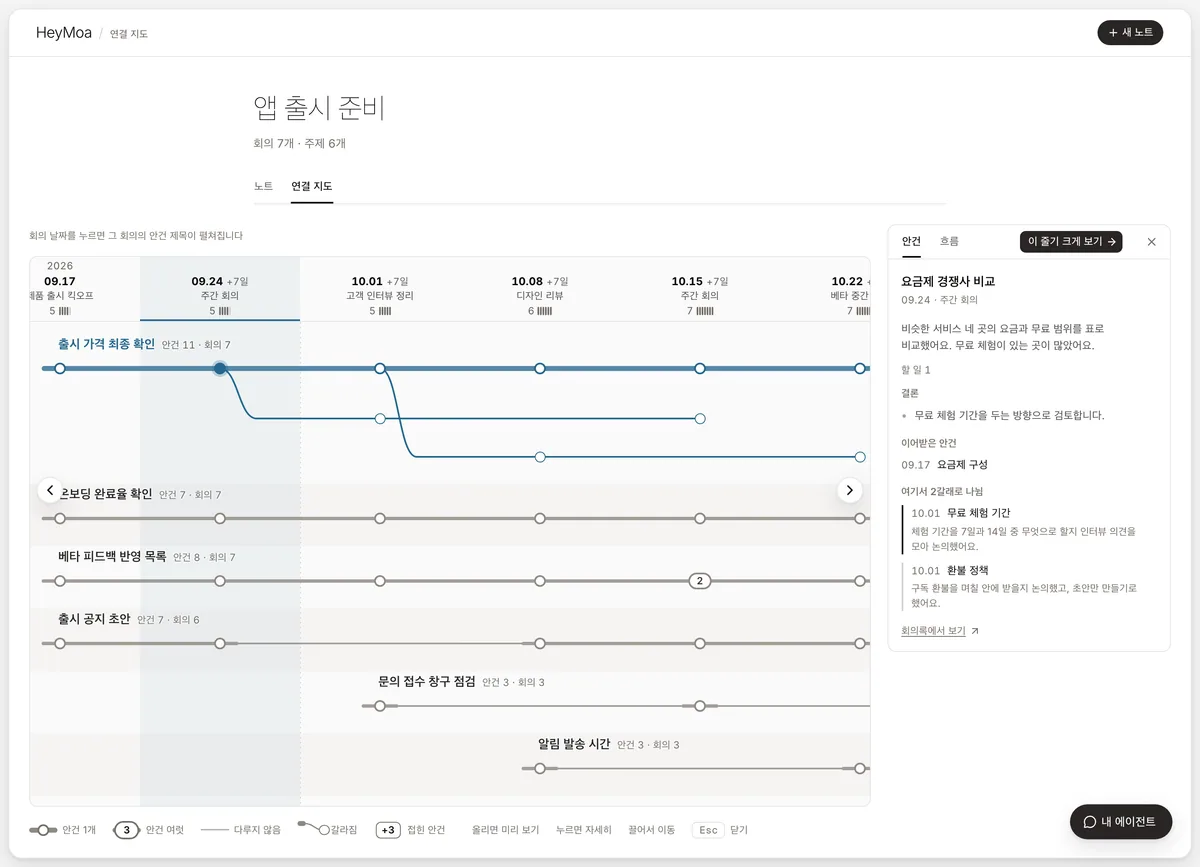Click the 10.01 node on 출시 가격 main line
The width and height of the screenshot is (1200, 867).
pos(380,369)
